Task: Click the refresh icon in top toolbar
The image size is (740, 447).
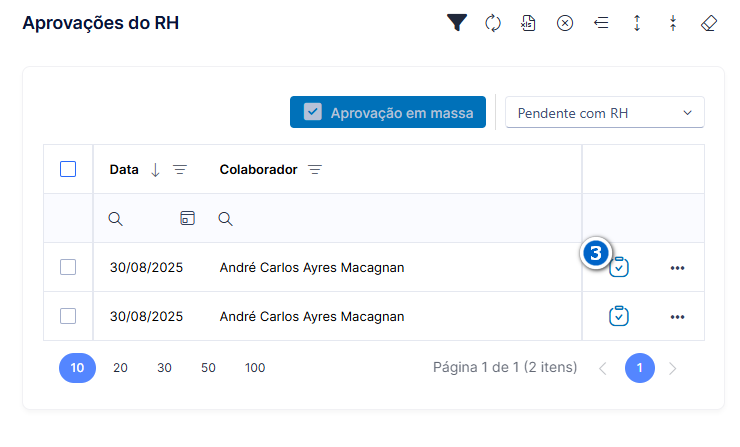Action: [x=493, y=23]
